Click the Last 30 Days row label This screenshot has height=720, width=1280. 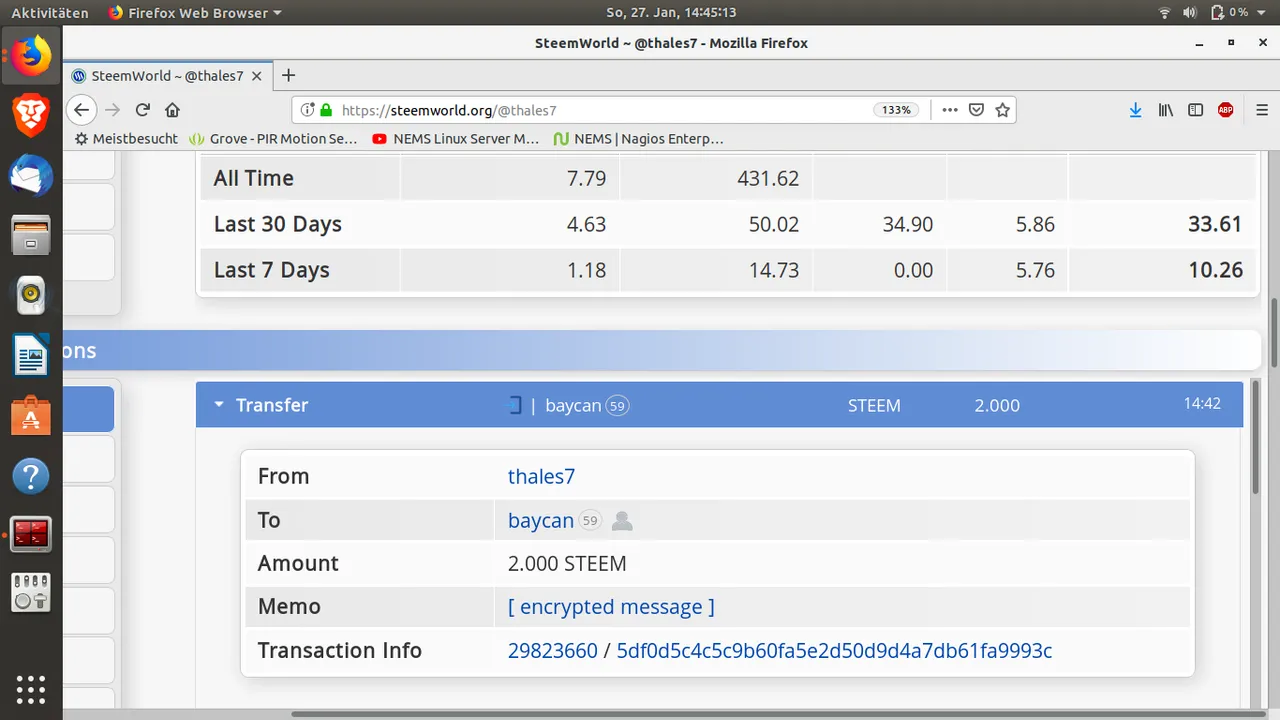(x=278, y=224)
